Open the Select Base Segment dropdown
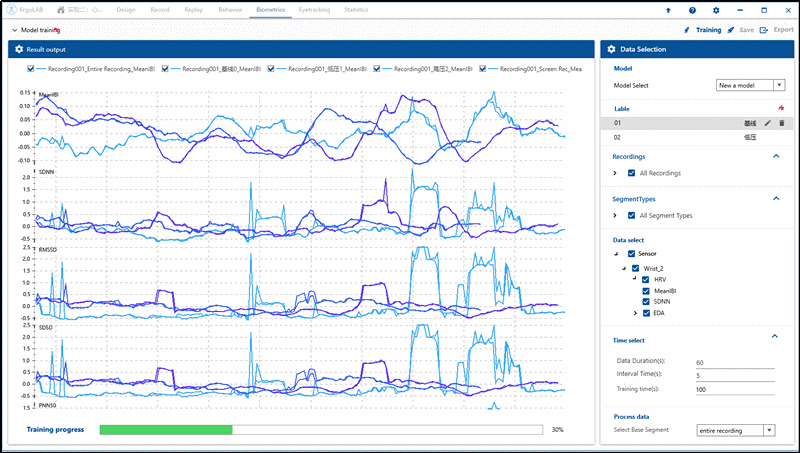 click(736, 430)
